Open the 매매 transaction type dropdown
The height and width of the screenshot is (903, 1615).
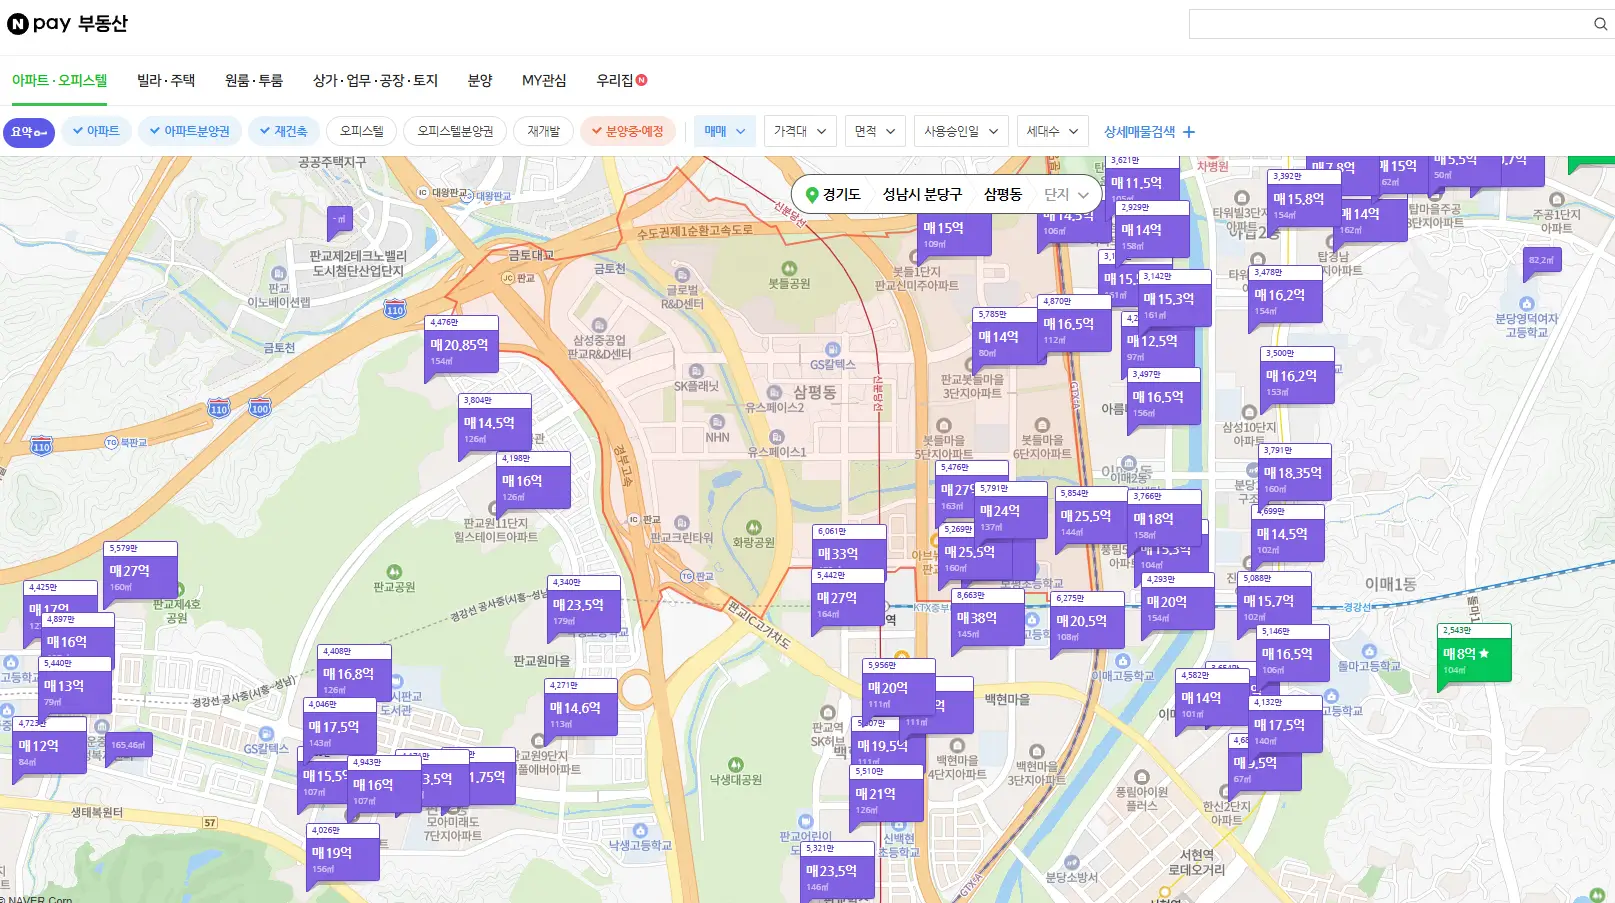(x=723, y=131)
